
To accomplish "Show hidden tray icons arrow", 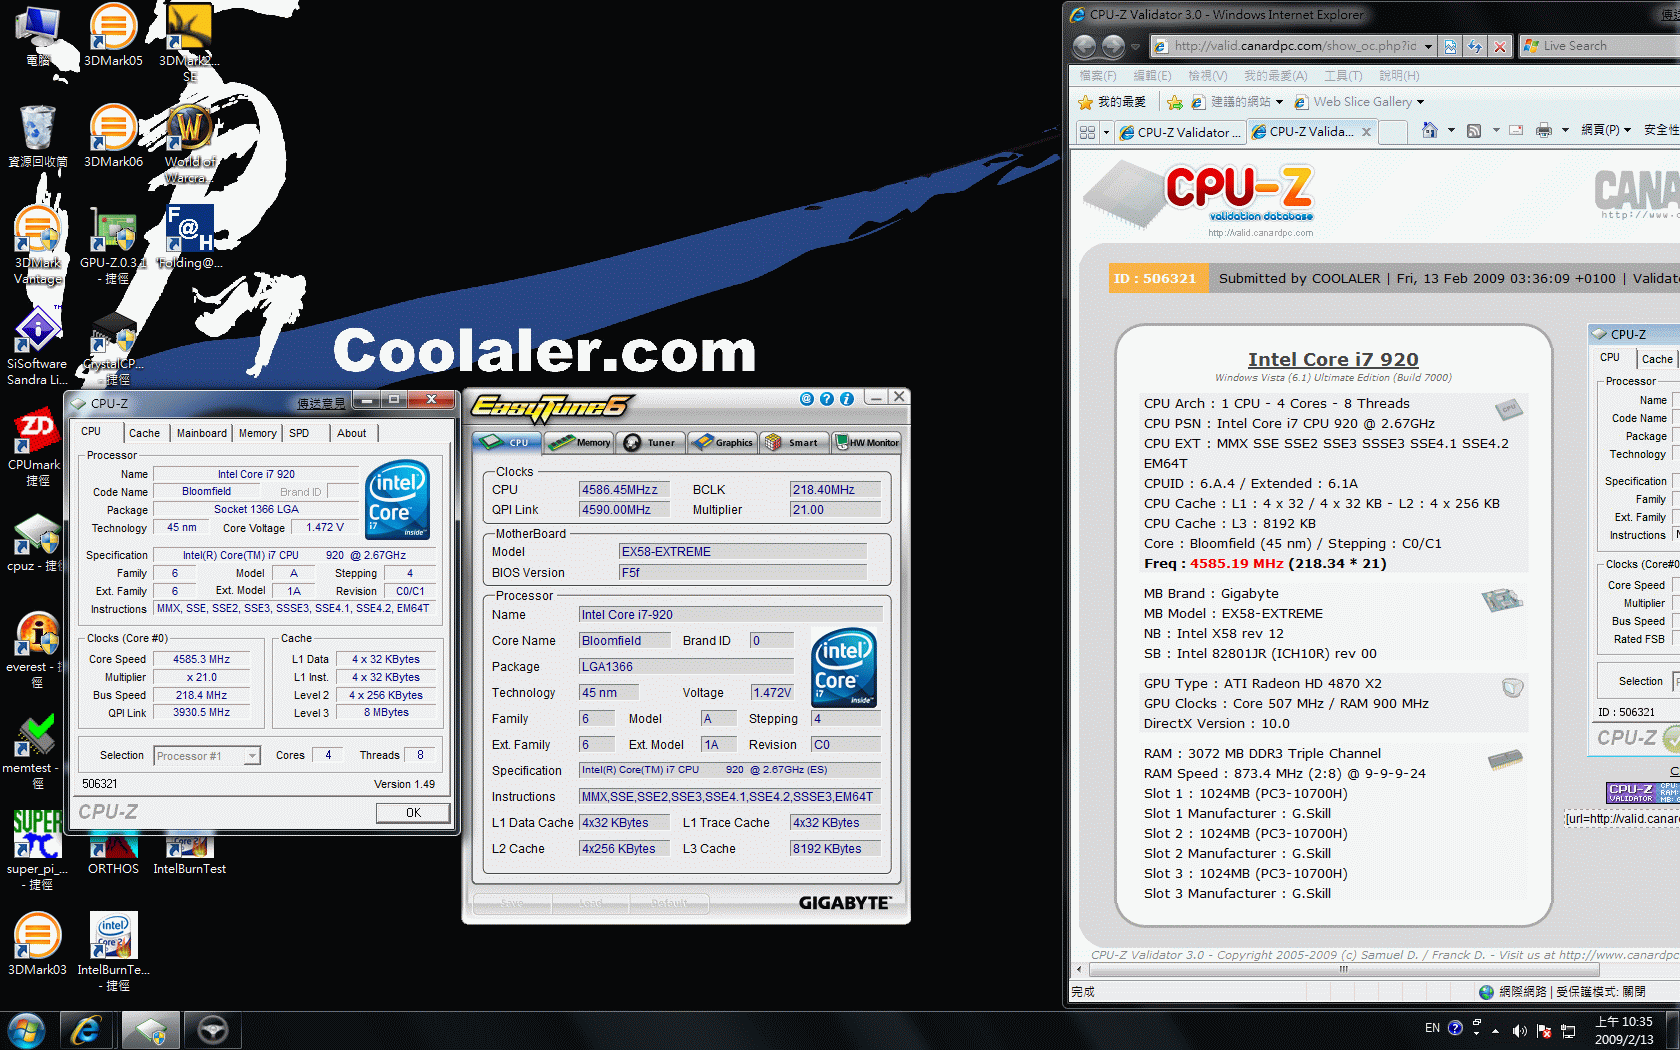I will [1496, 1030].
